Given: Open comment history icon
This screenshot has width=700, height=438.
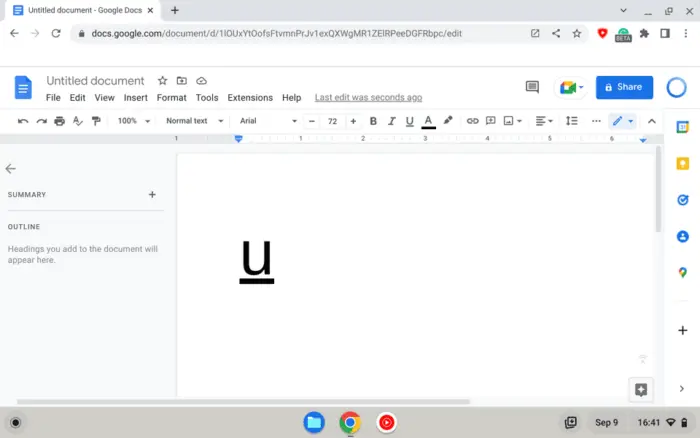Looking at the screenshot, I should tap(532, 87).
